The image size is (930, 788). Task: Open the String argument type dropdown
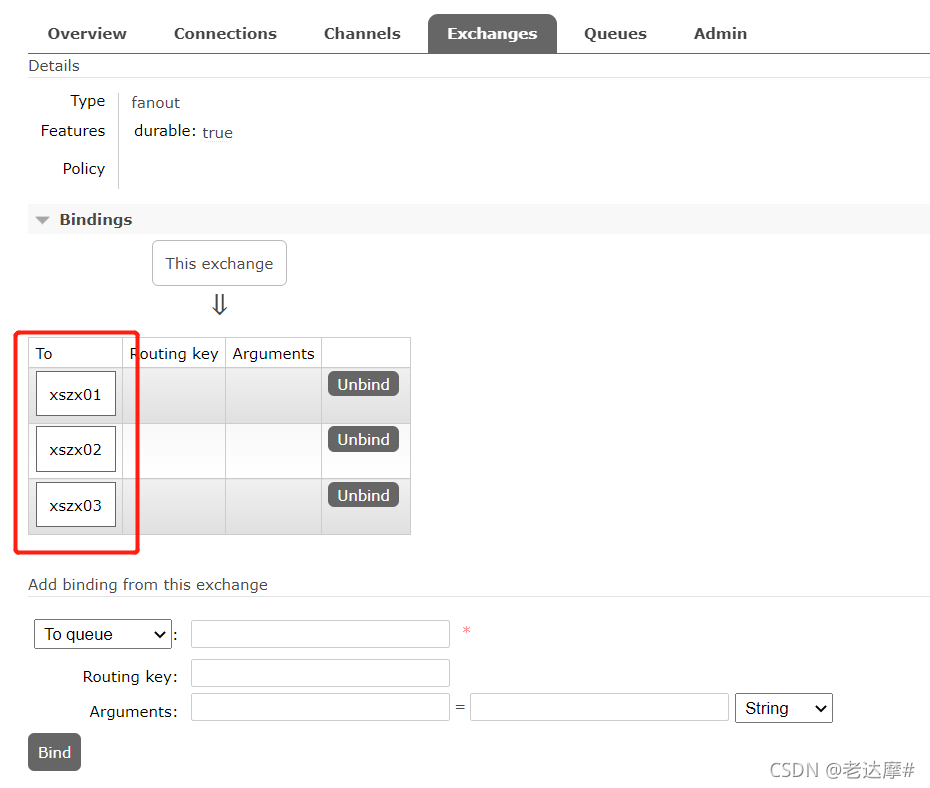coord(784,708)
